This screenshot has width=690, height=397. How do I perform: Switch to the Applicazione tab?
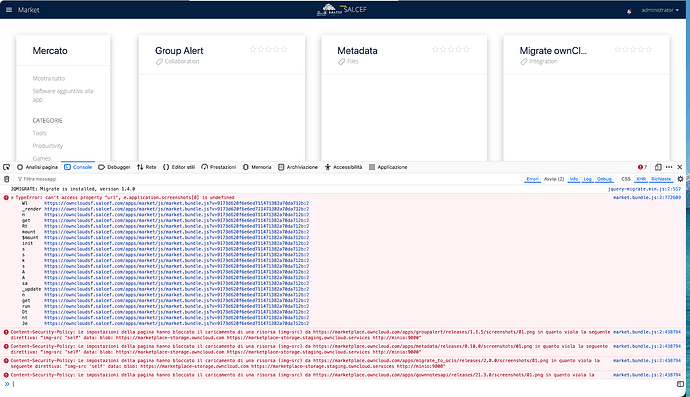coord(388,167)
